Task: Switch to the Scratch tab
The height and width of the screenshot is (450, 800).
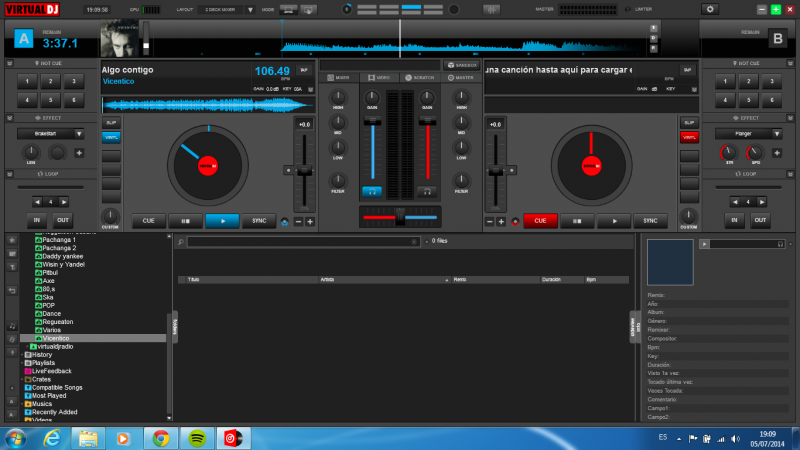Action: (x=419, y=78)
